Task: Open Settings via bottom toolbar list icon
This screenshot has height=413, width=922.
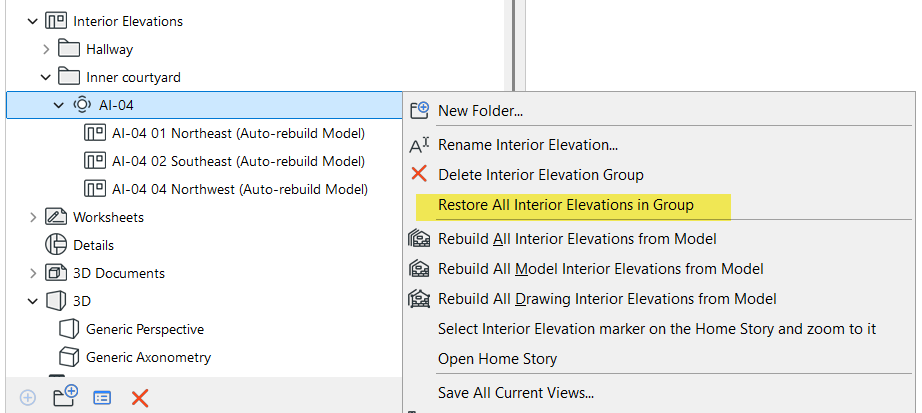Action: pos(102,398)
